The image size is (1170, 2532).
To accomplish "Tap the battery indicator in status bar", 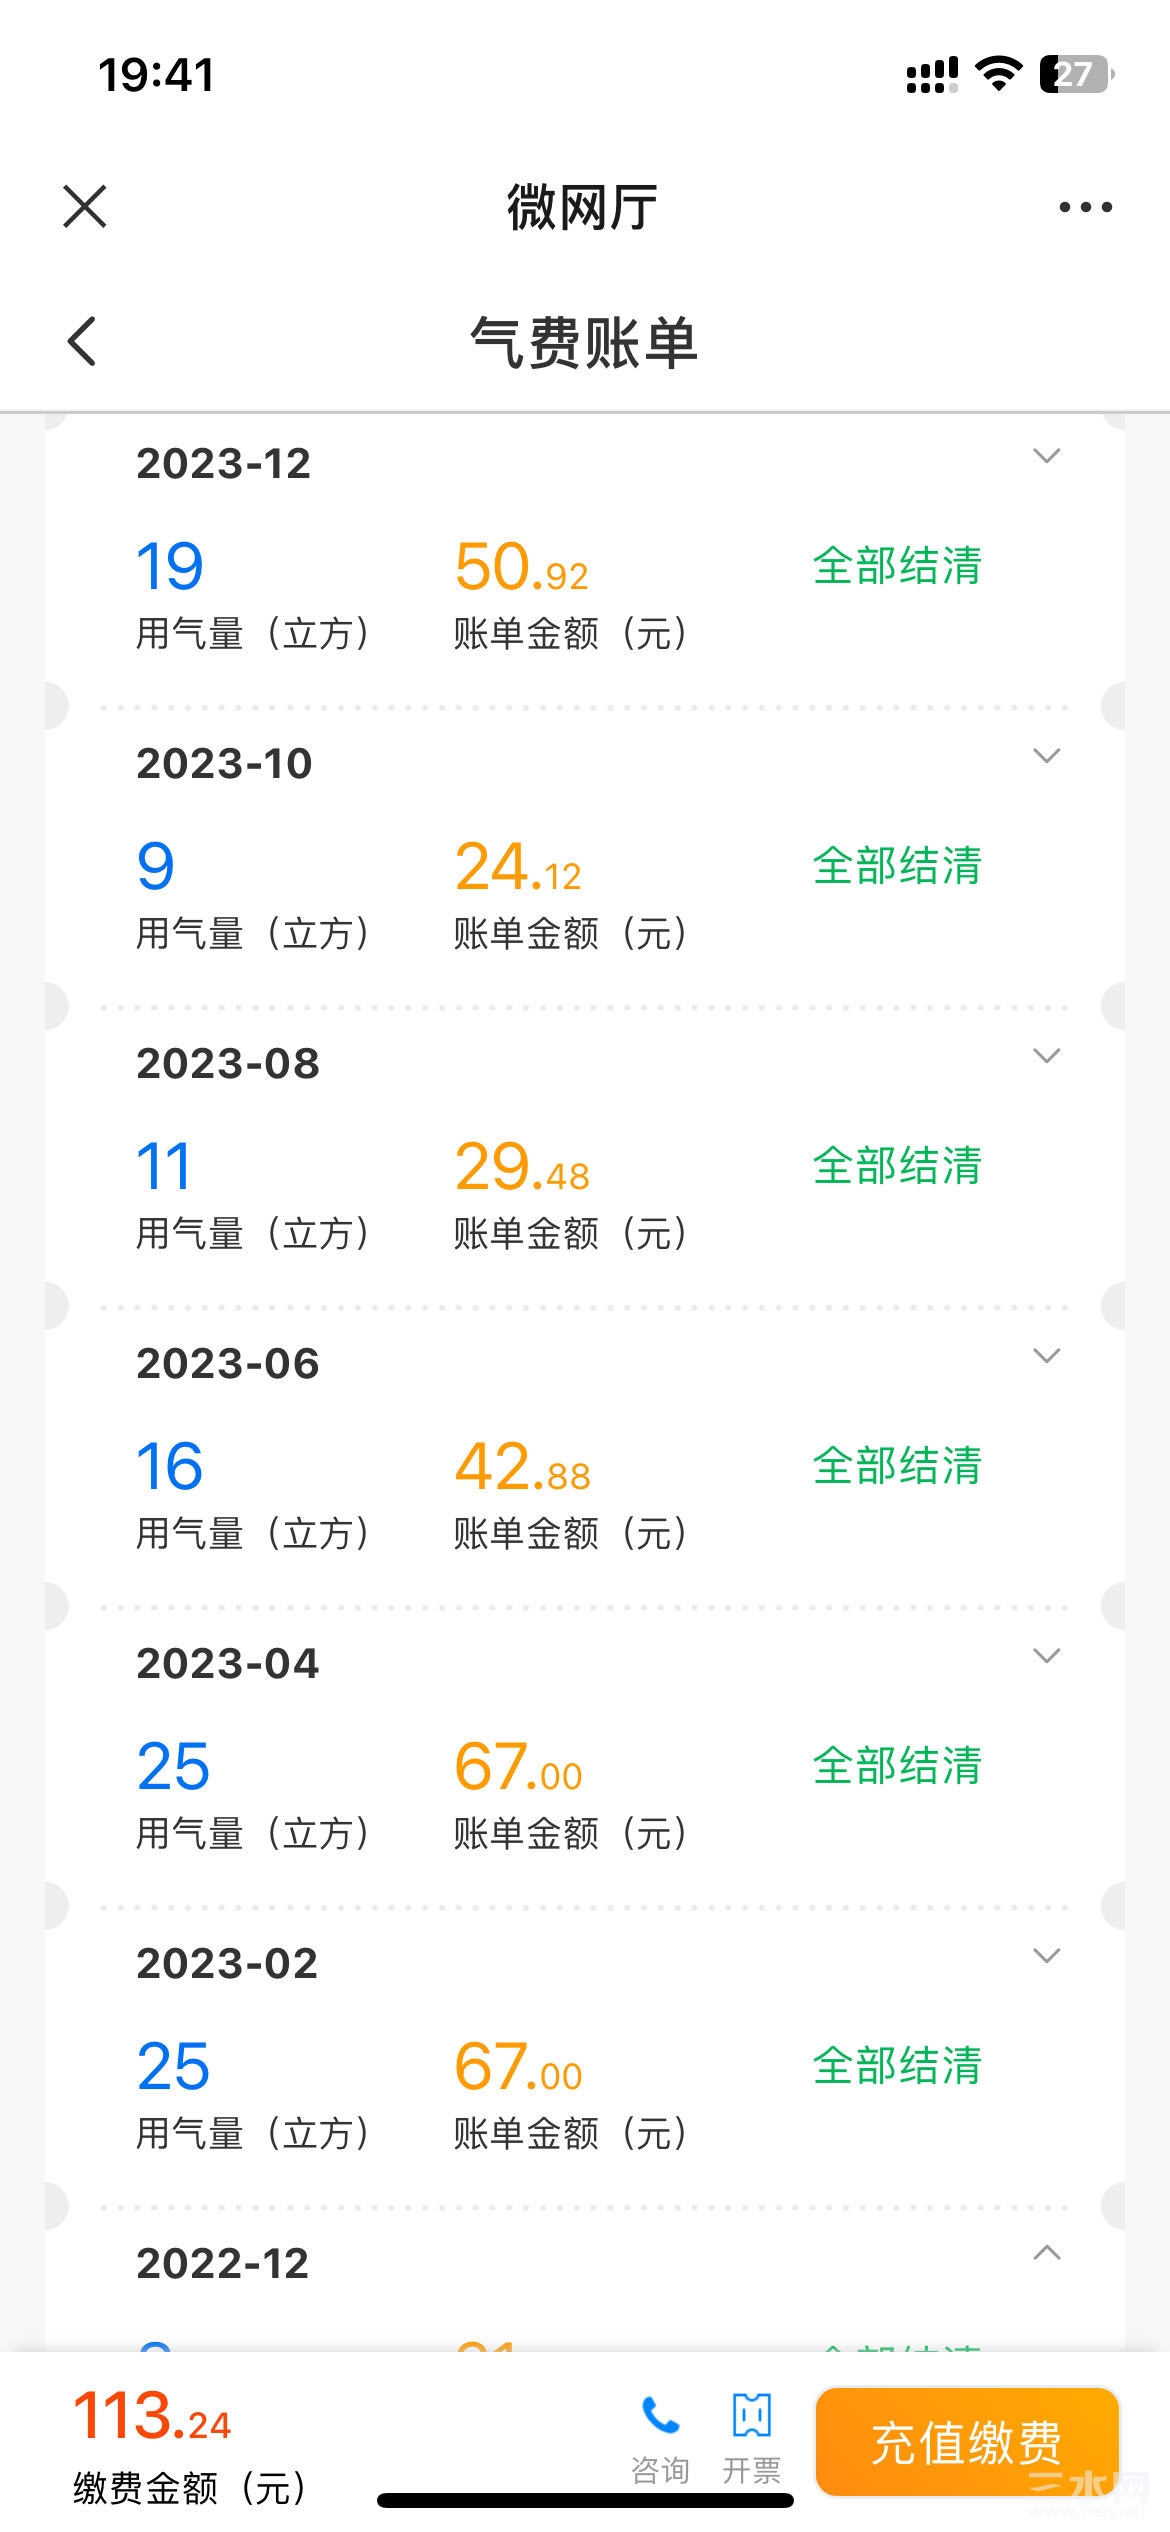I will pyautogui.click(x=1077, y=74).
